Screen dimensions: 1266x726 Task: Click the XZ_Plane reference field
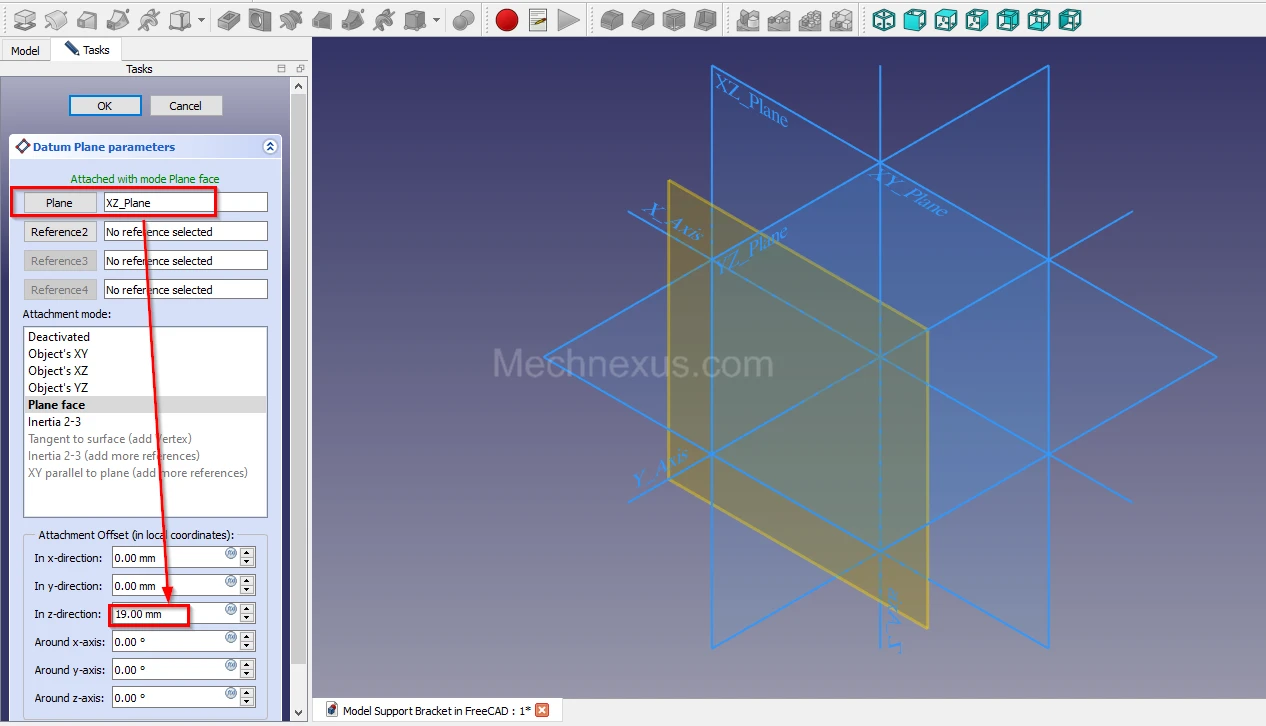click(186, 203)
